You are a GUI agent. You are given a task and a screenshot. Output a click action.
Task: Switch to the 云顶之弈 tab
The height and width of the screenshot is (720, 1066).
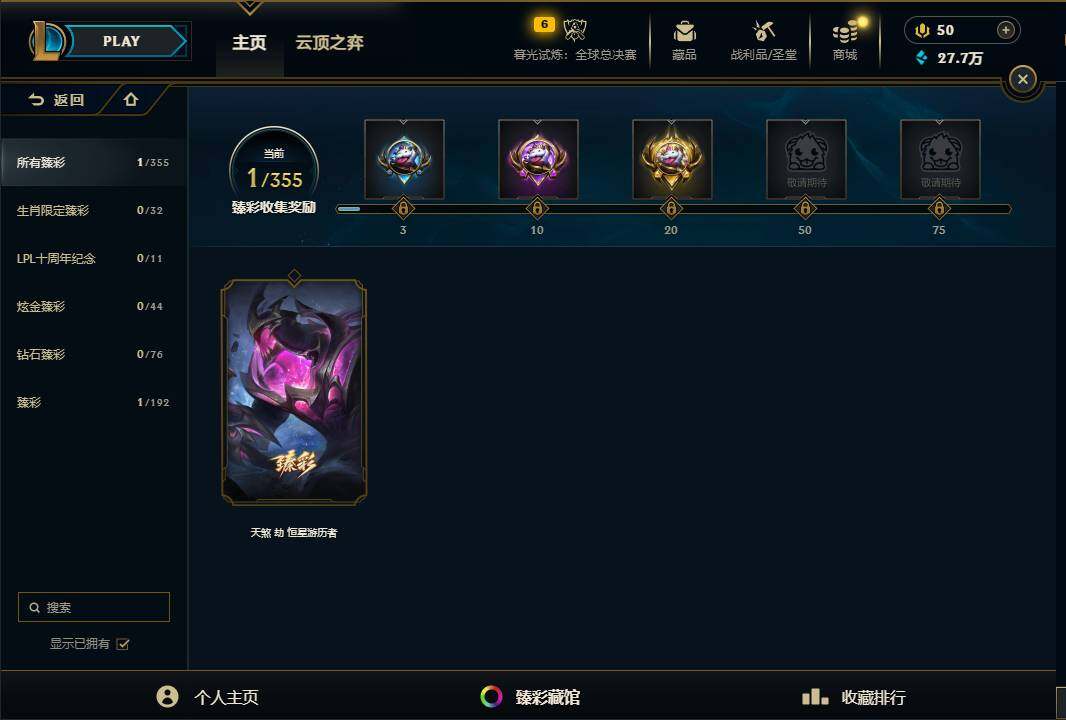[329, 42]
